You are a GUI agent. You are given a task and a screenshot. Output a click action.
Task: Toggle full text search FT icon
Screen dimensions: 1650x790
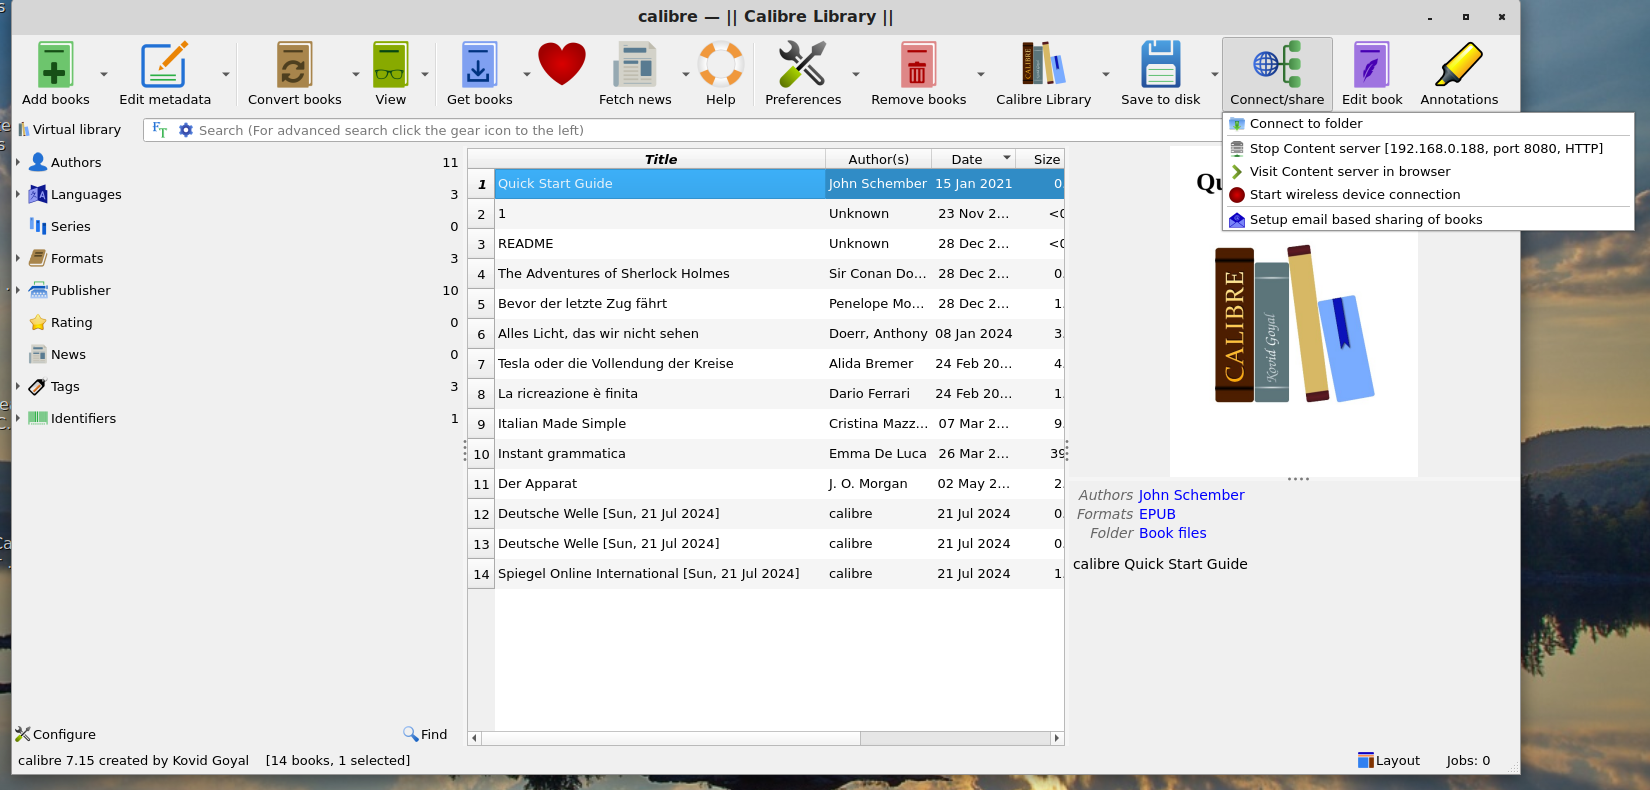pyautogui.click(x=160, y=130)
